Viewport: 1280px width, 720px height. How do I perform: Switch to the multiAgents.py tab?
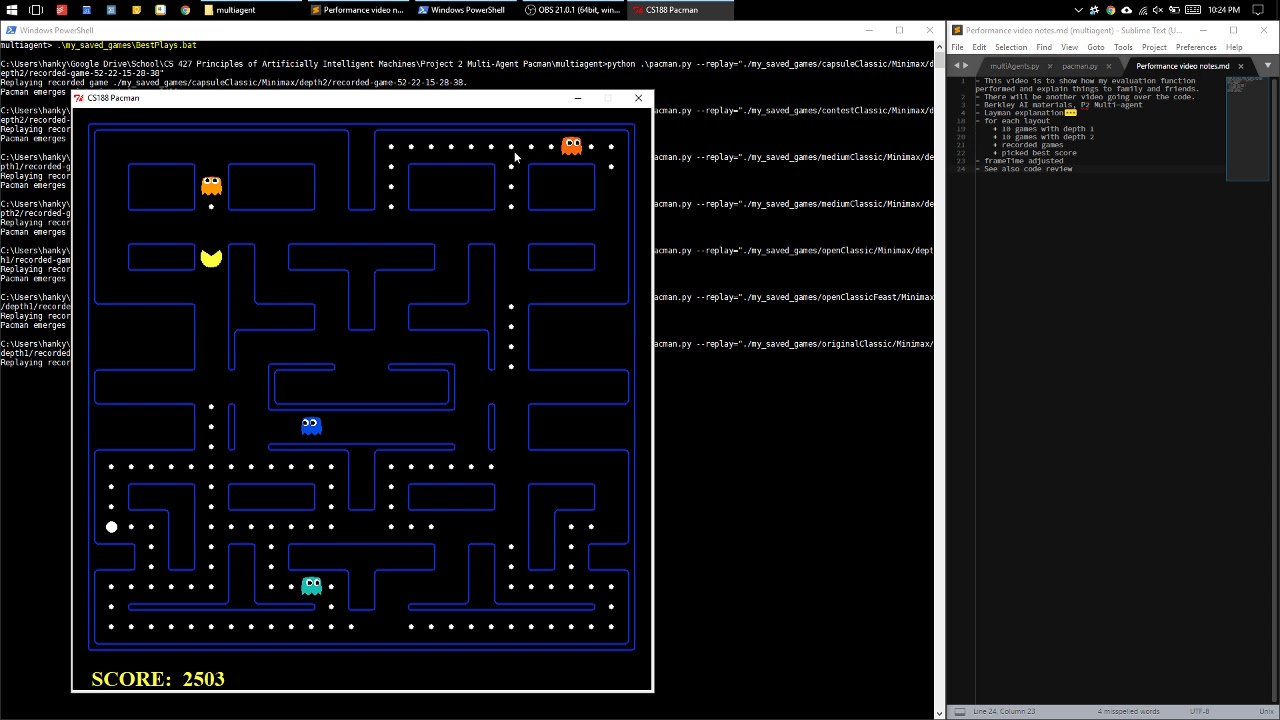click(1014, 66)
